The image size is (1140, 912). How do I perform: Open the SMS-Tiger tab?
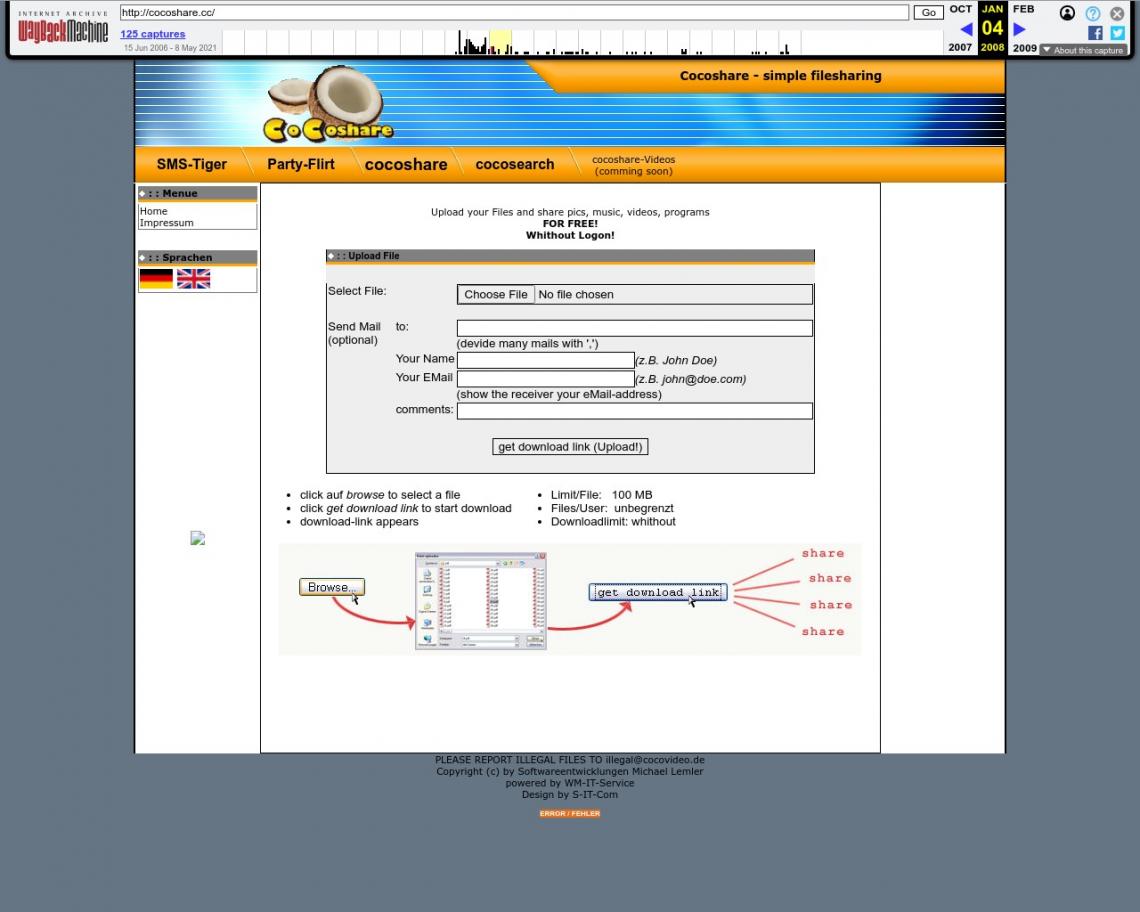coord(192,164)
